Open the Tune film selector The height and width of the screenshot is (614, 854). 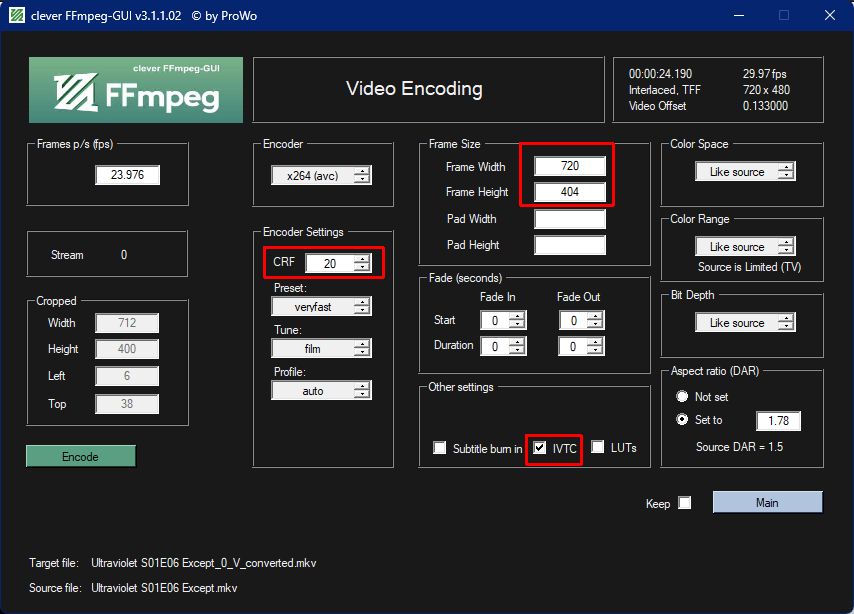(321, 349)
